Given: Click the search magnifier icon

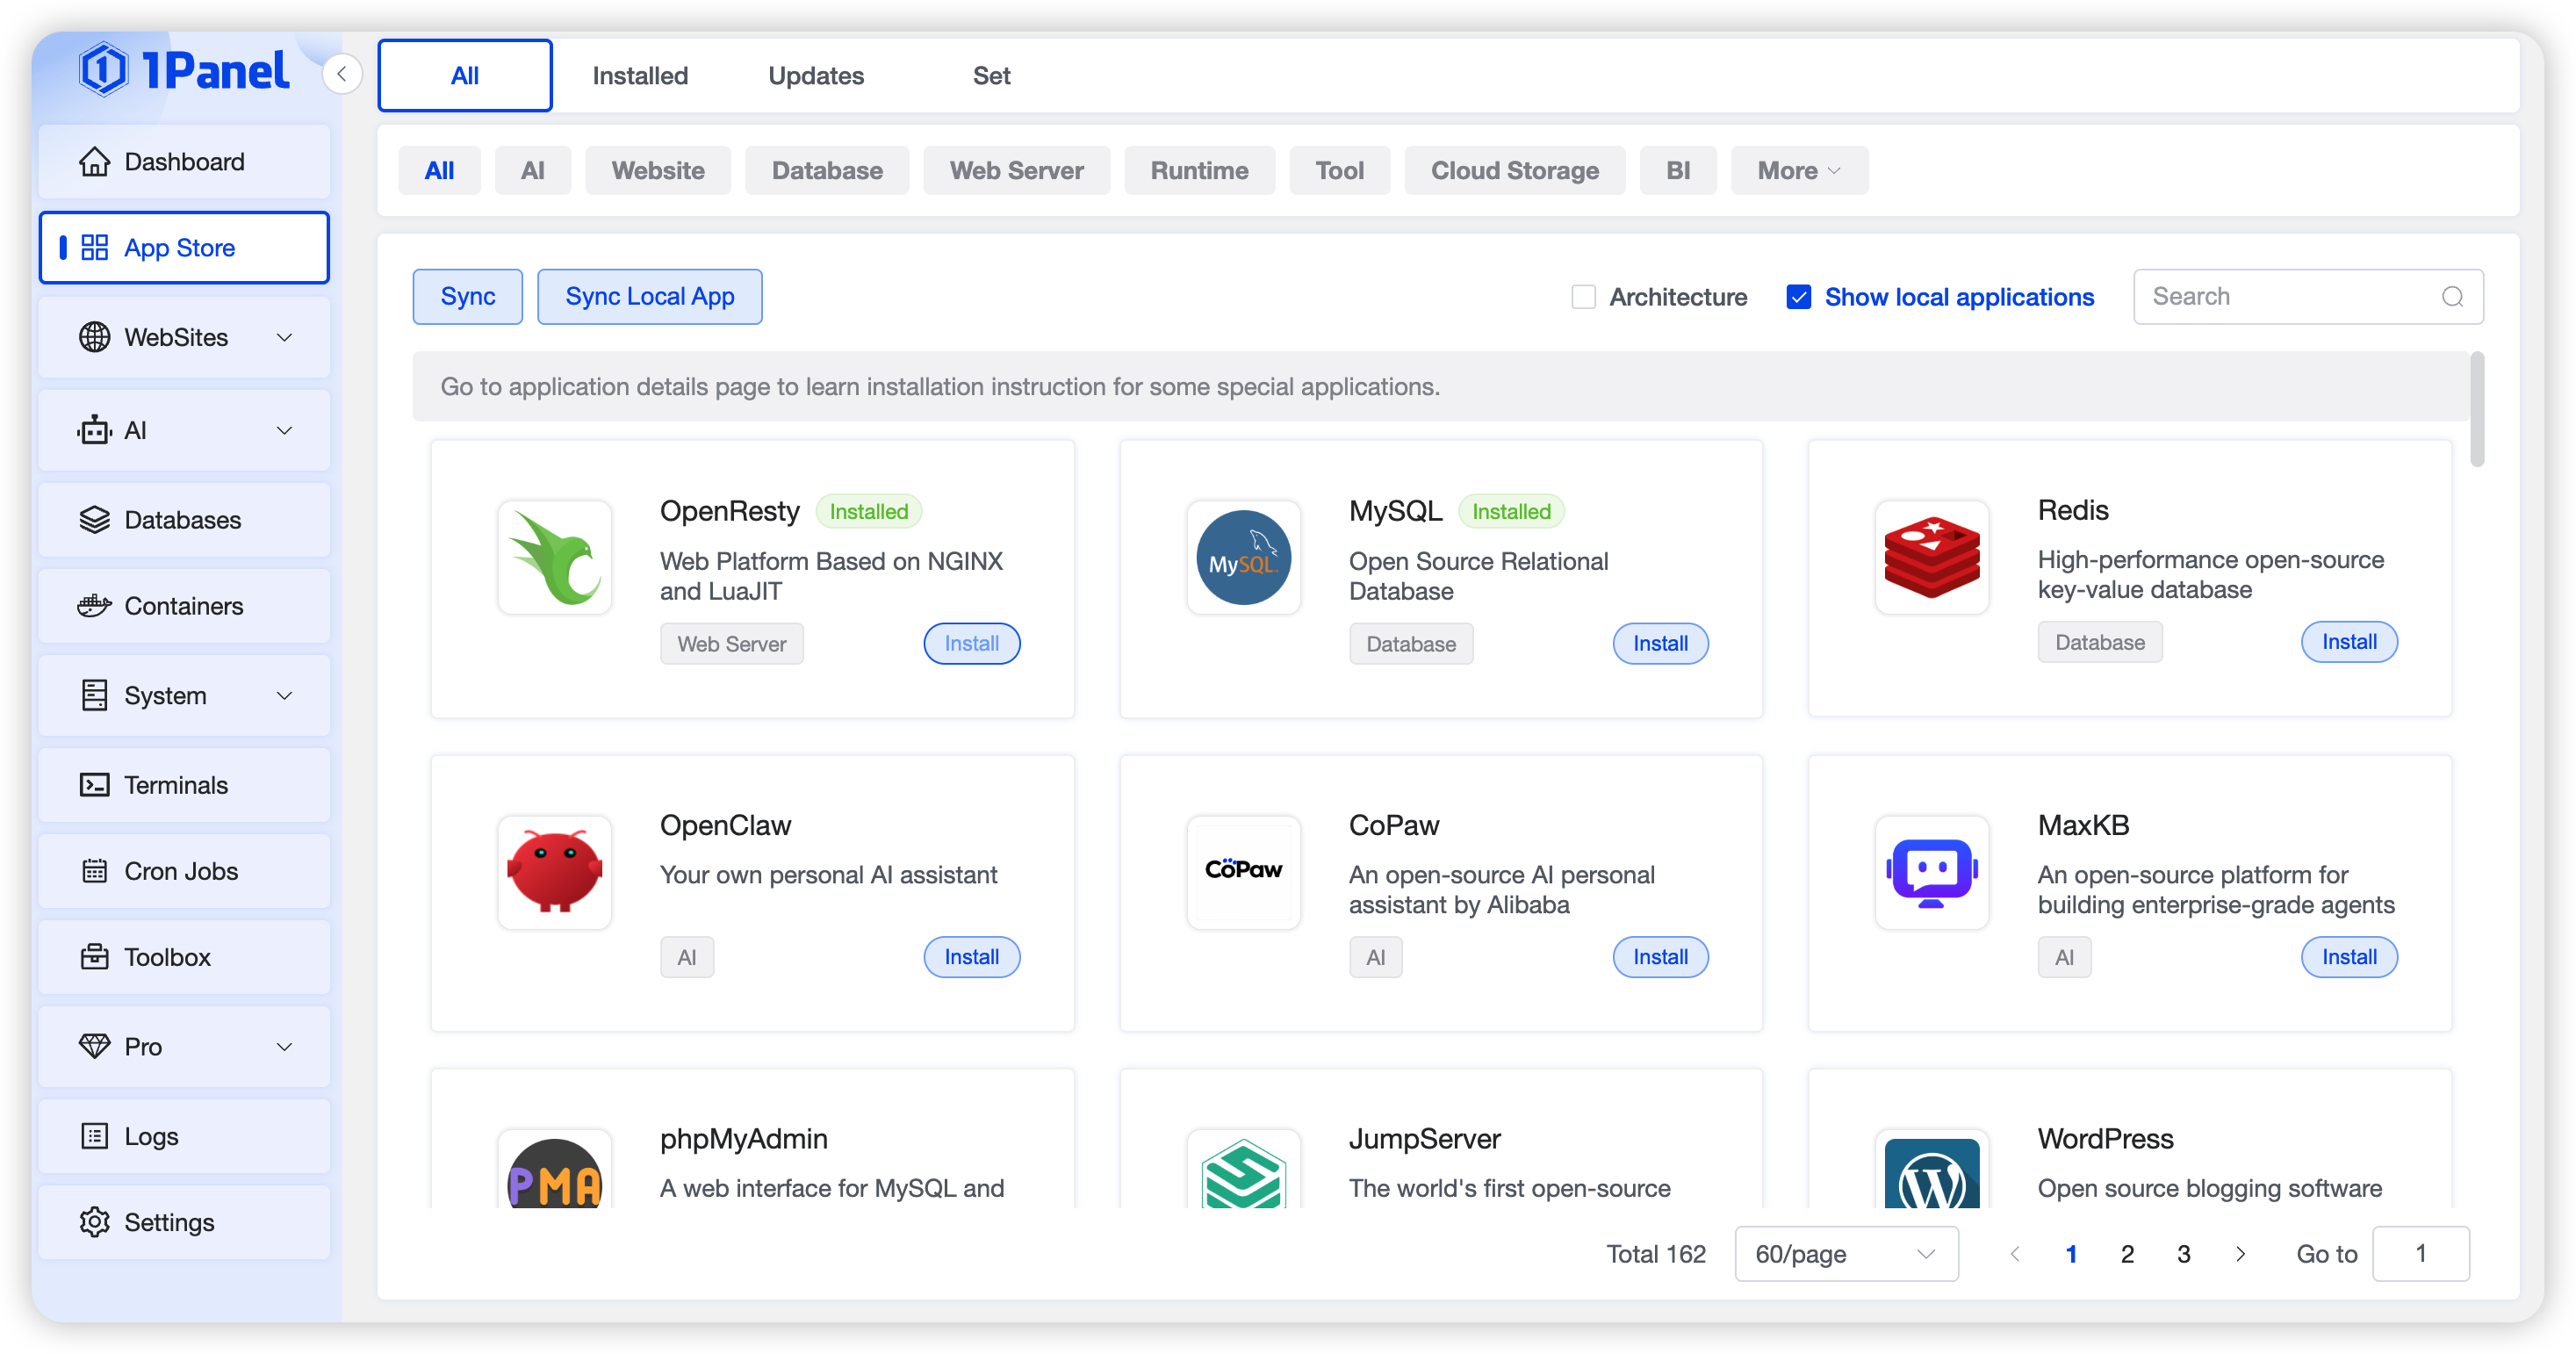Looking at the screenshot, I should pos(2451,297).
